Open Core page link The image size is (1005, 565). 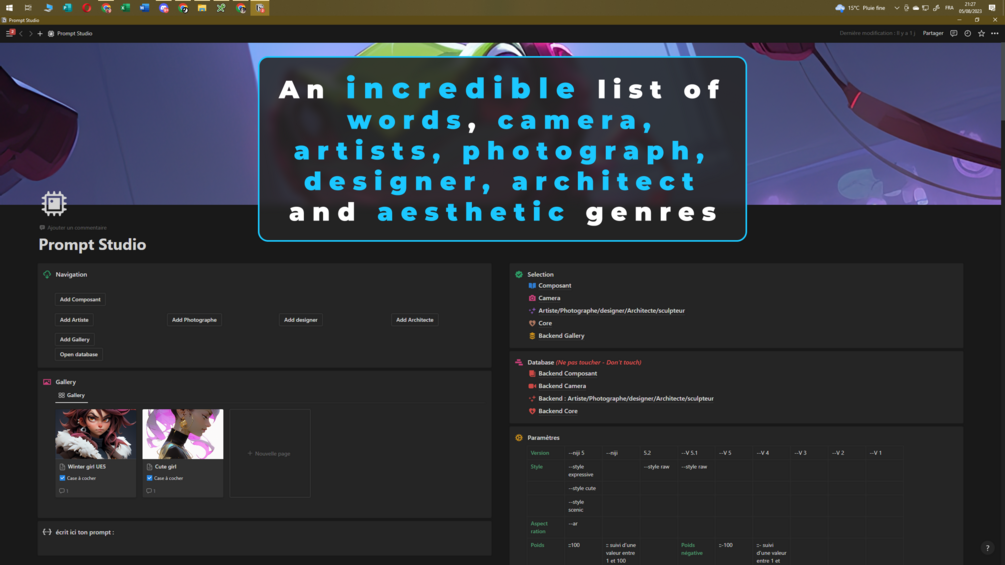545,323
